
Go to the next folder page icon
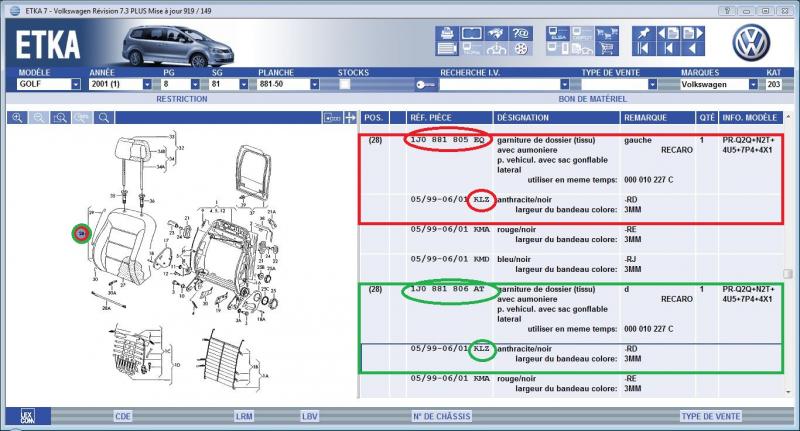693,33
